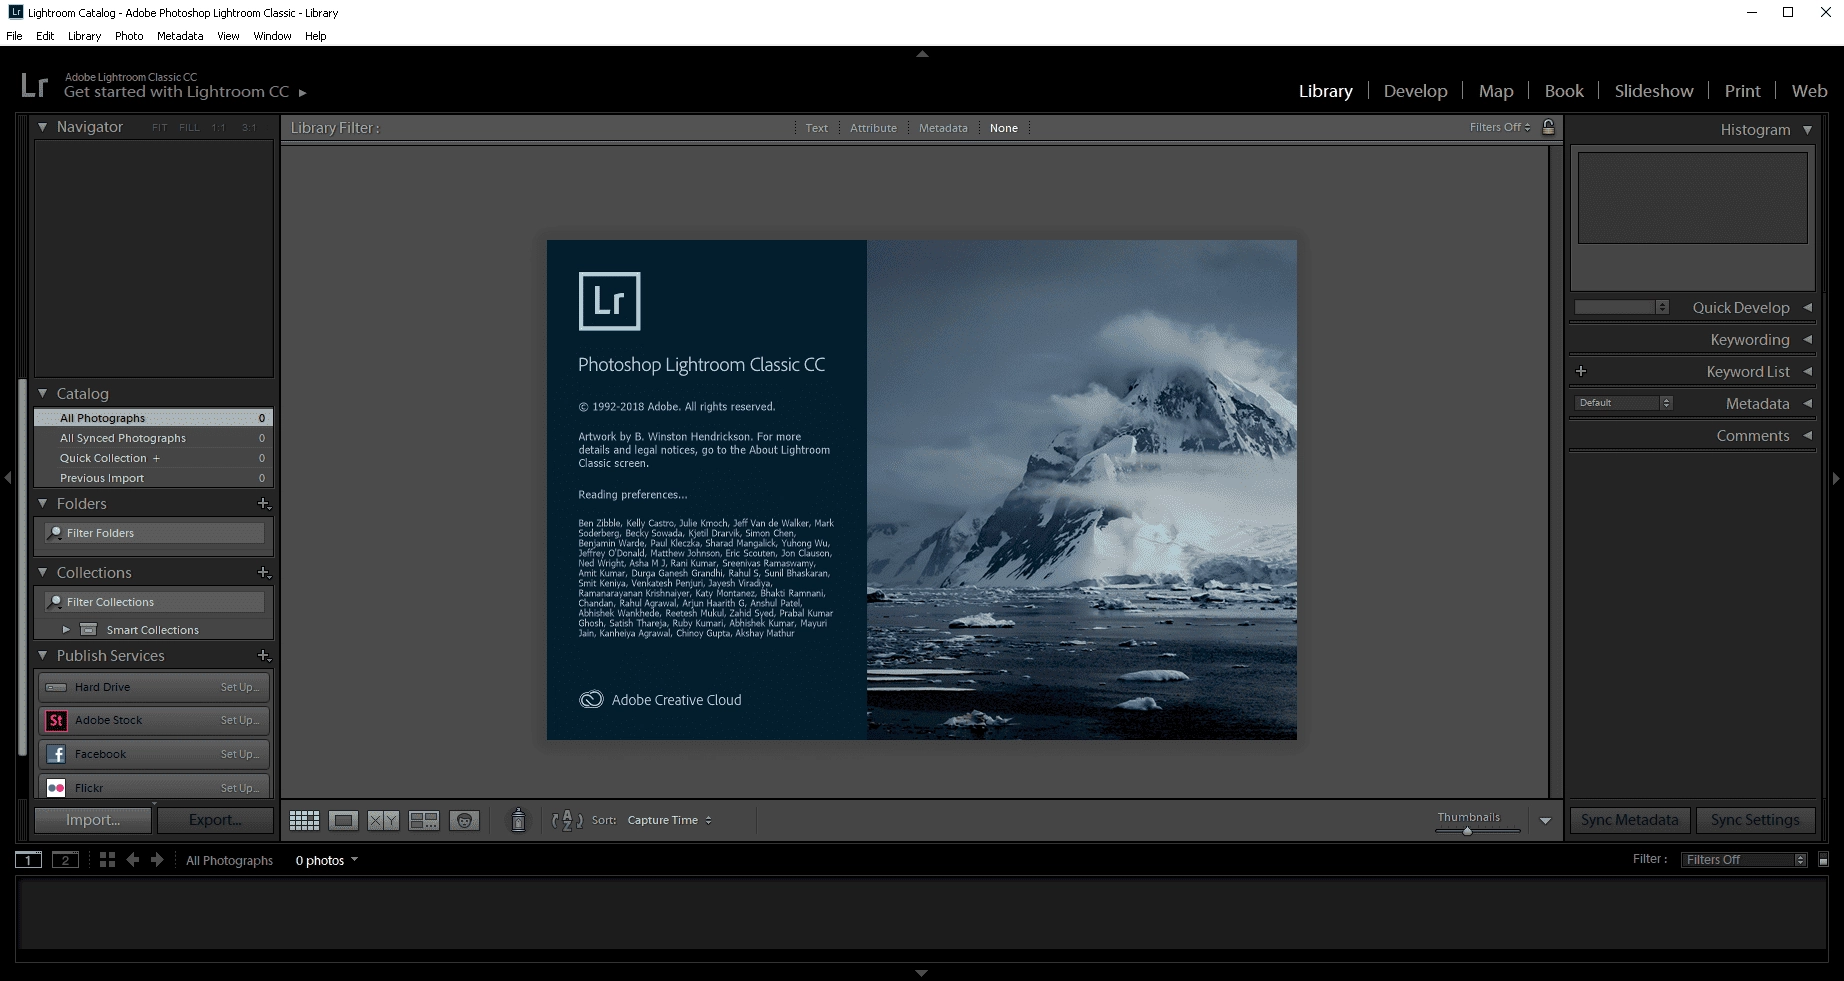This screenshot has height=981, width=1844.
Task: Reverse sort direction using the AZ icon
Action: click(x=567, y=820)
